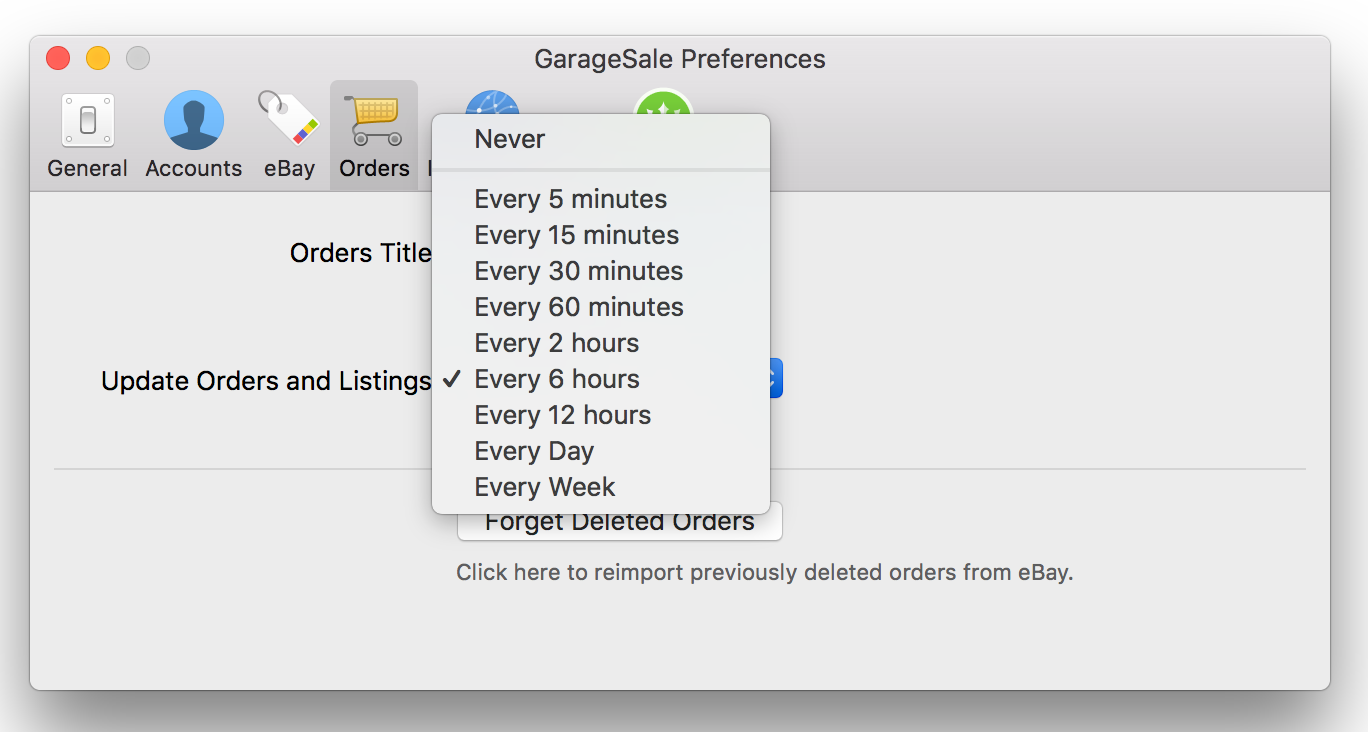Minimize the preferences window with yellow button
The width and height of the screenshot is (1368, 732).
[x=98, y=58]
